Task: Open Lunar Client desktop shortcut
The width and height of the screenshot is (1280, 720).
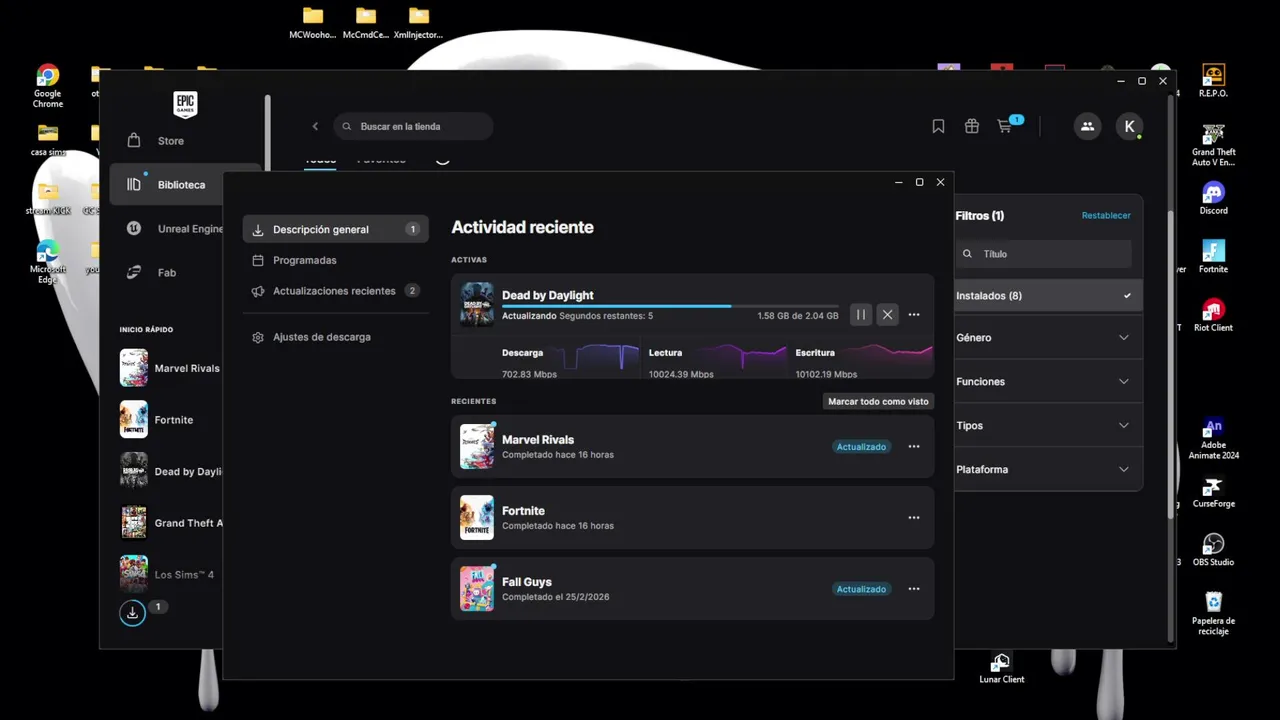Action: coord(1001,669)
